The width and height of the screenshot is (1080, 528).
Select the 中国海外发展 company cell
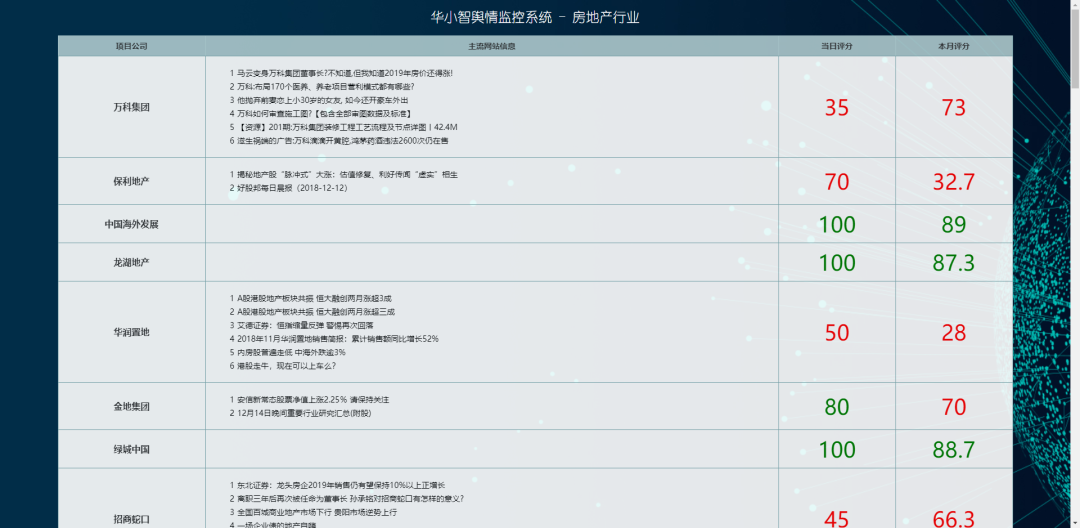pyautogui.click(x=132, y=224)
